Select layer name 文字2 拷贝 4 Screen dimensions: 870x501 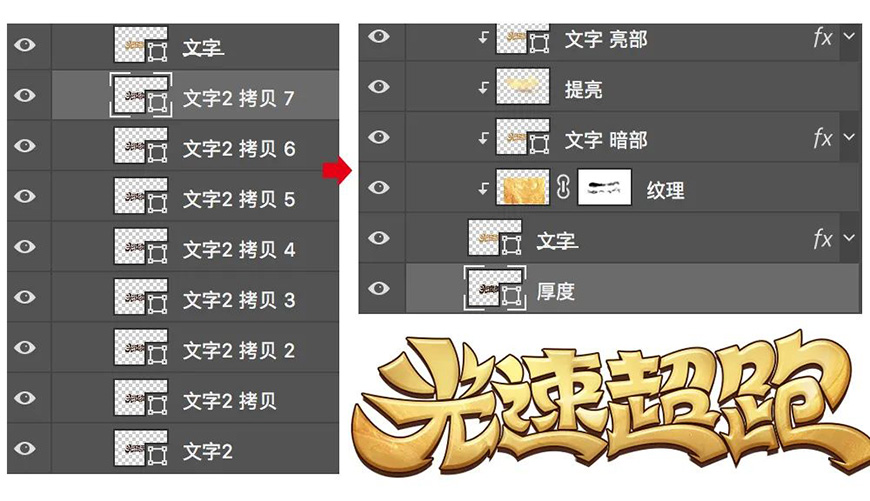pyautogui.click(x=239, y=250)
